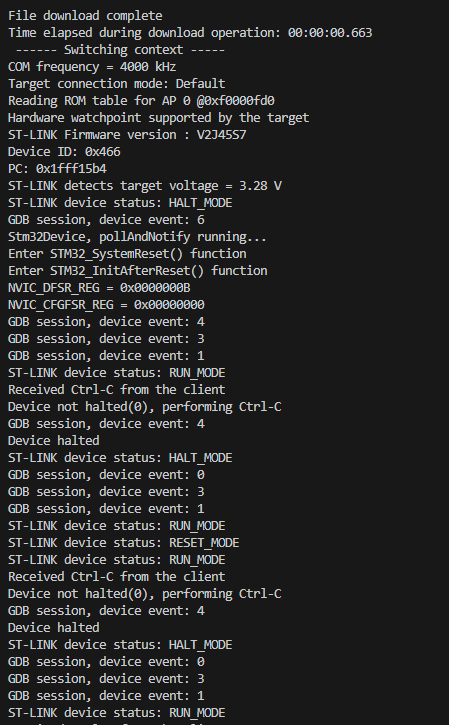The image size is (449, 725).
Task: Select the RESET_MODE device status line
Action: point(123,543)
